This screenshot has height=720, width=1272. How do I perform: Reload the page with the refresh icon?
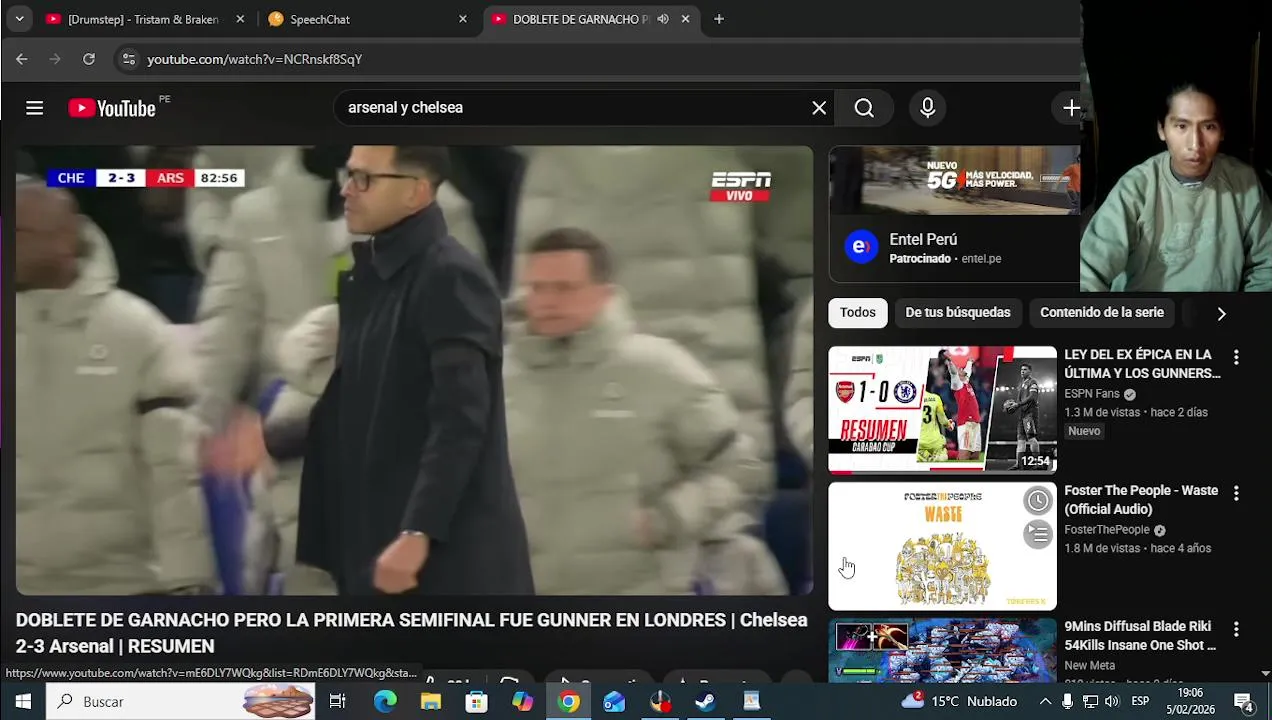(x=89, y=59)
